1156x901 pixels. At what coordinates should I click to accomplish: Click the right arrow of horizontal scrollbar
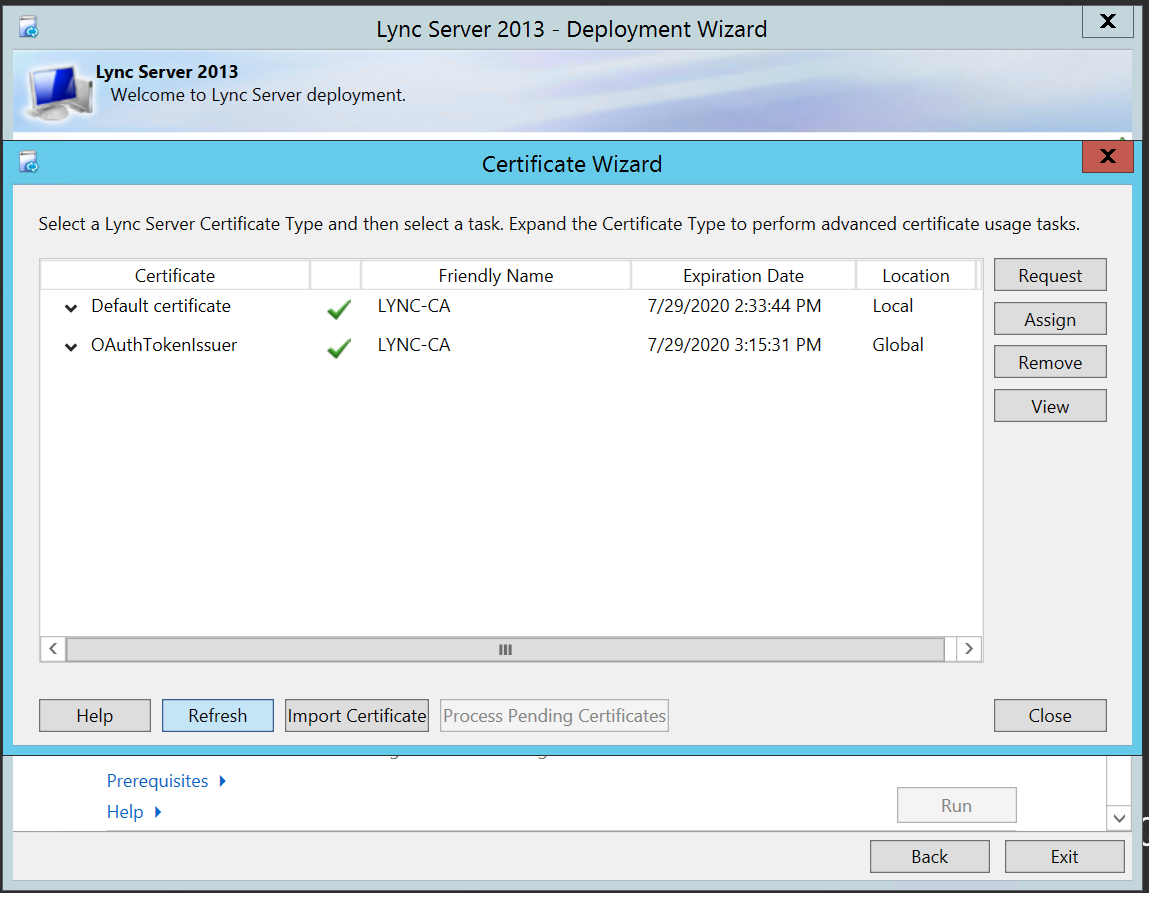pos(969,649)
